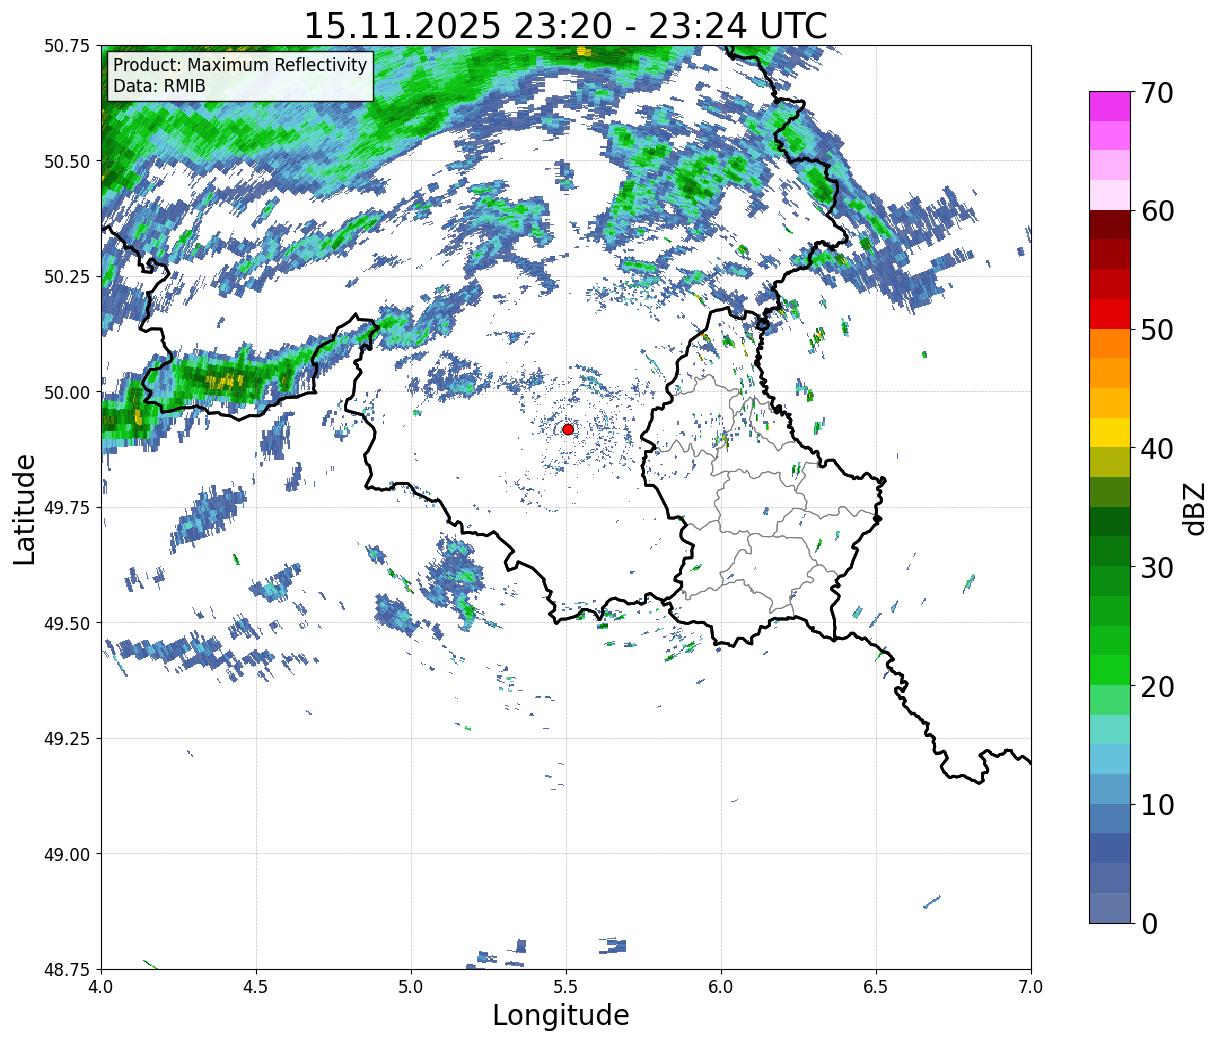1219x1040 pixels.
Task: Click latitude tick label 50.00
Action: pos(67,392)
